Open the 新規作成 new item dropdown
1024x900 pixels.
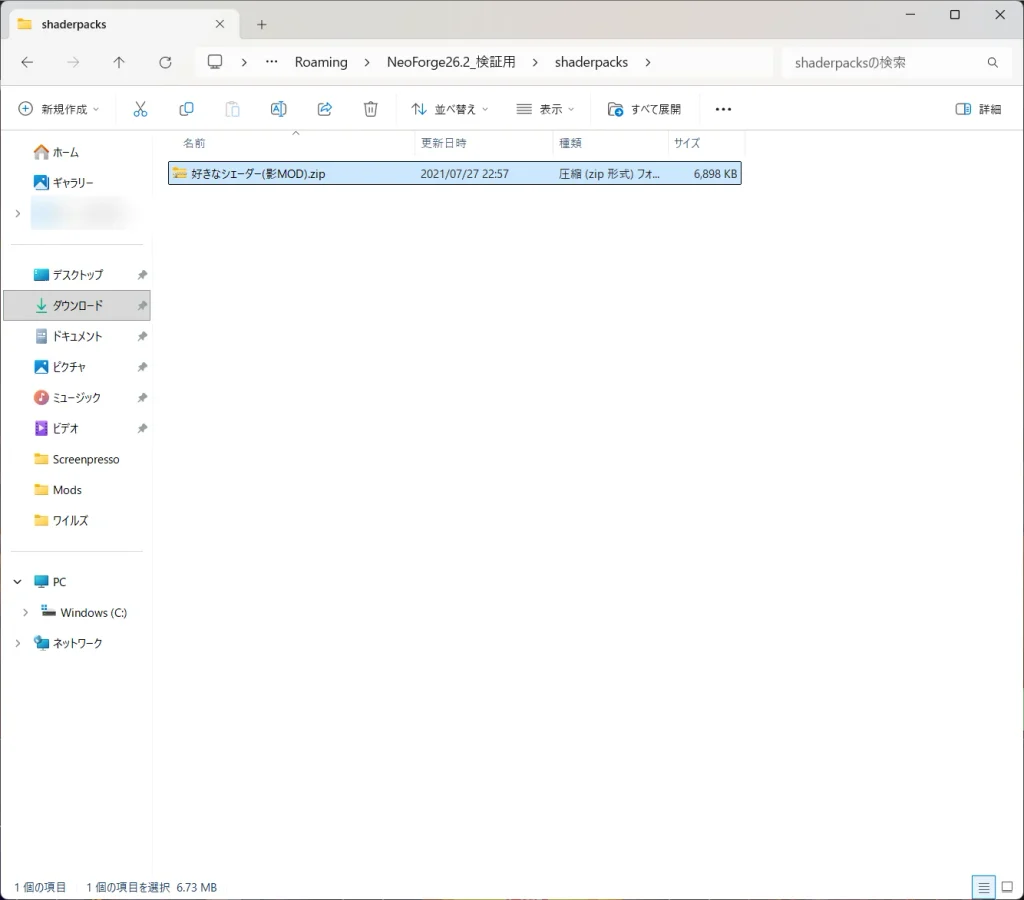59,109
